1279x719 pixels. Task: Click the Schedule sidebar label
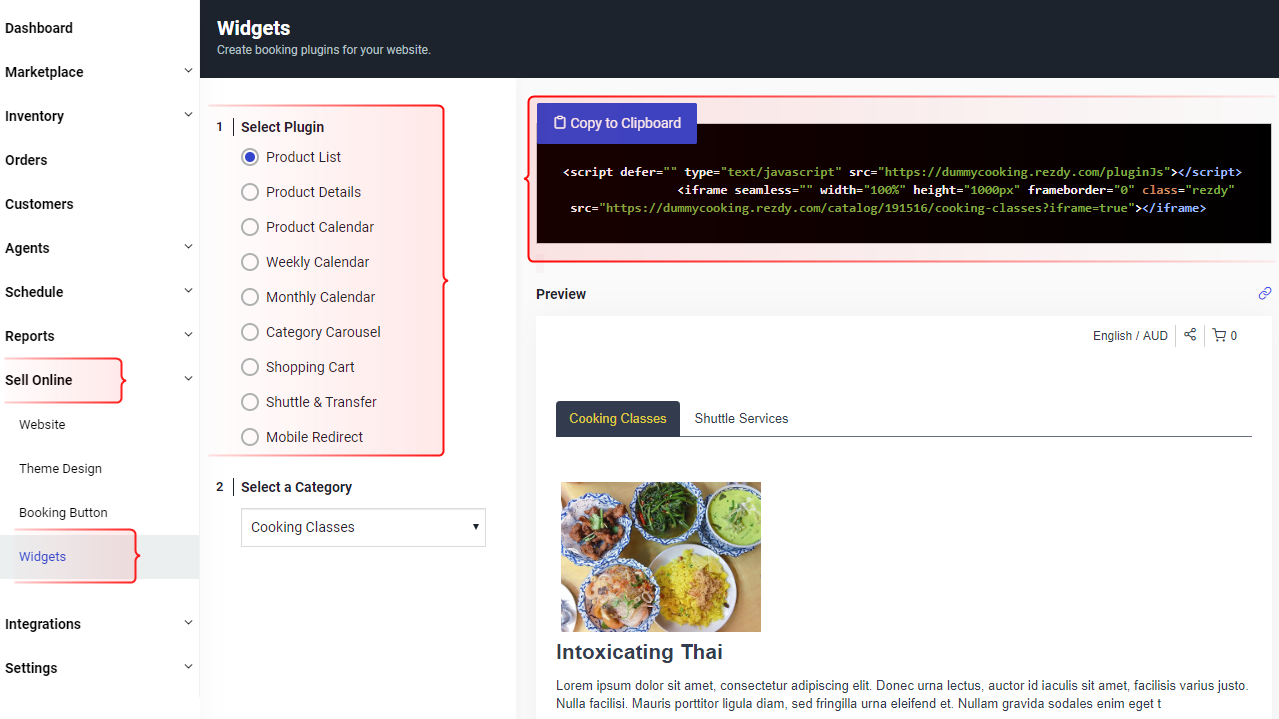(x=34, y=292)
